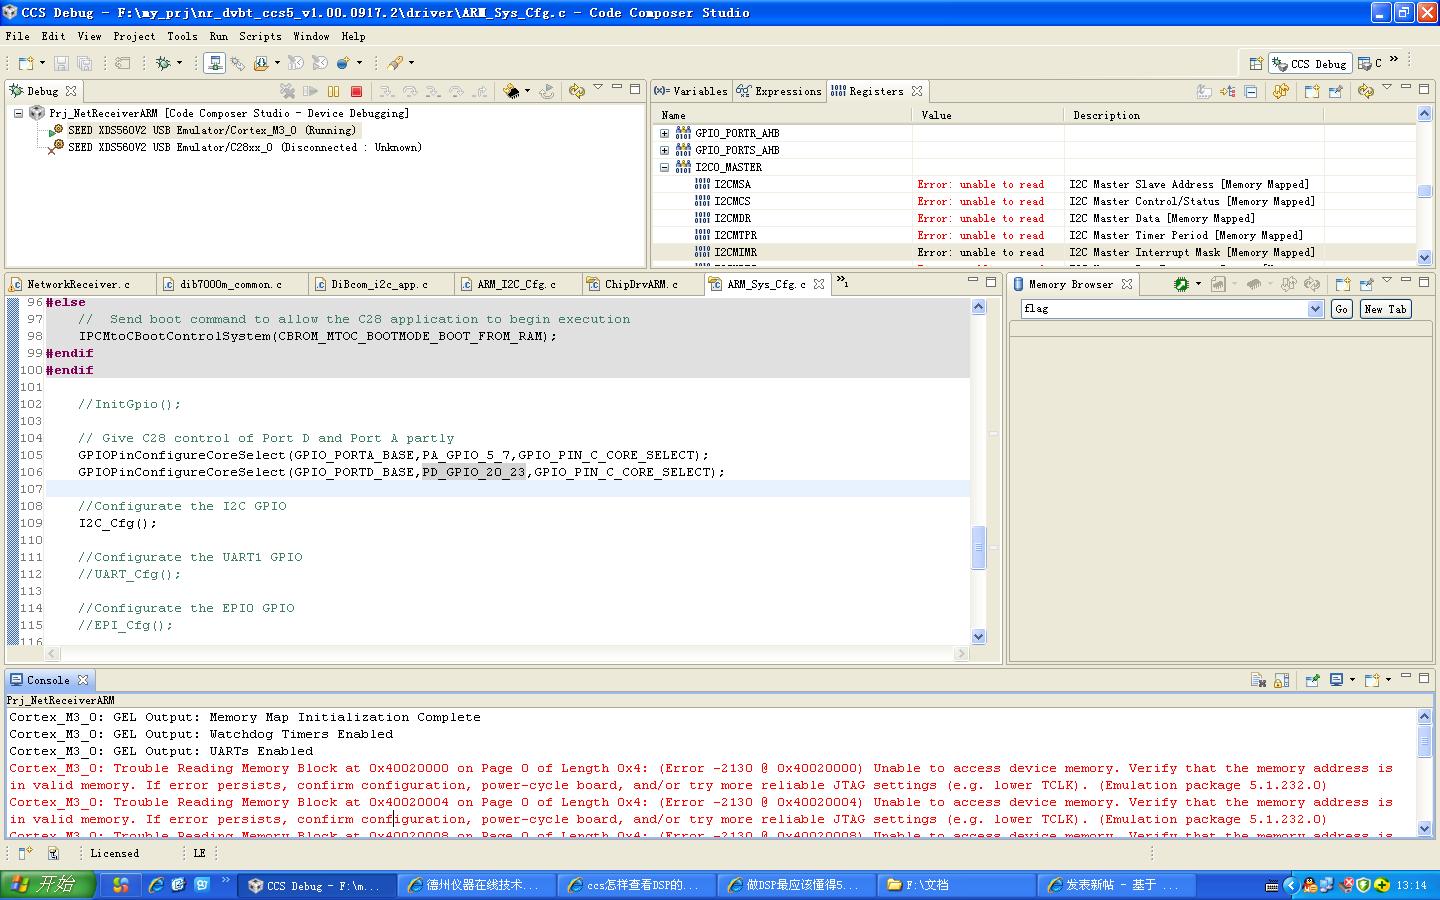Click the Clear Console icon
Screen dimensions: 1440x900
(1259, 680)
